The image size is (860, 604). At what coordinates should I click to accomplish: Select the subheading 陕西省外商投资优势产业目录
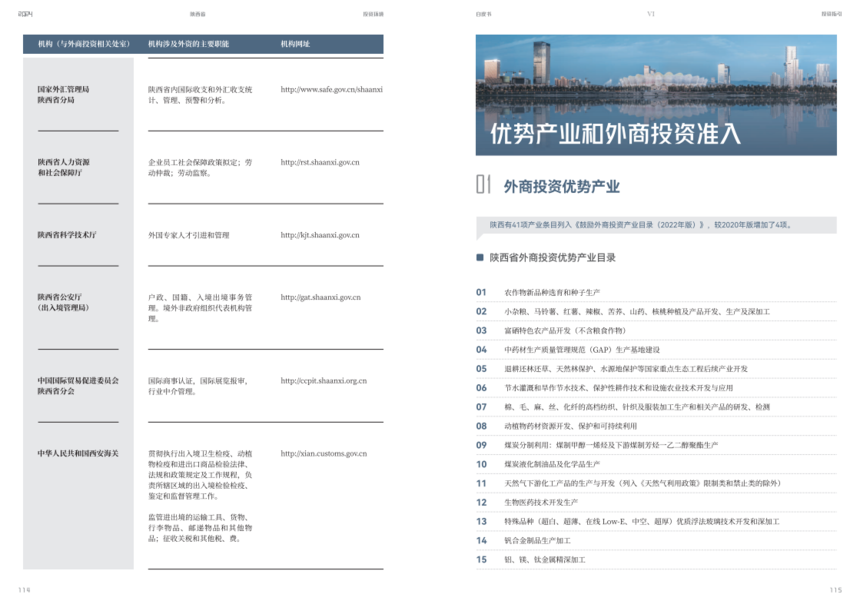pos(552,258)
